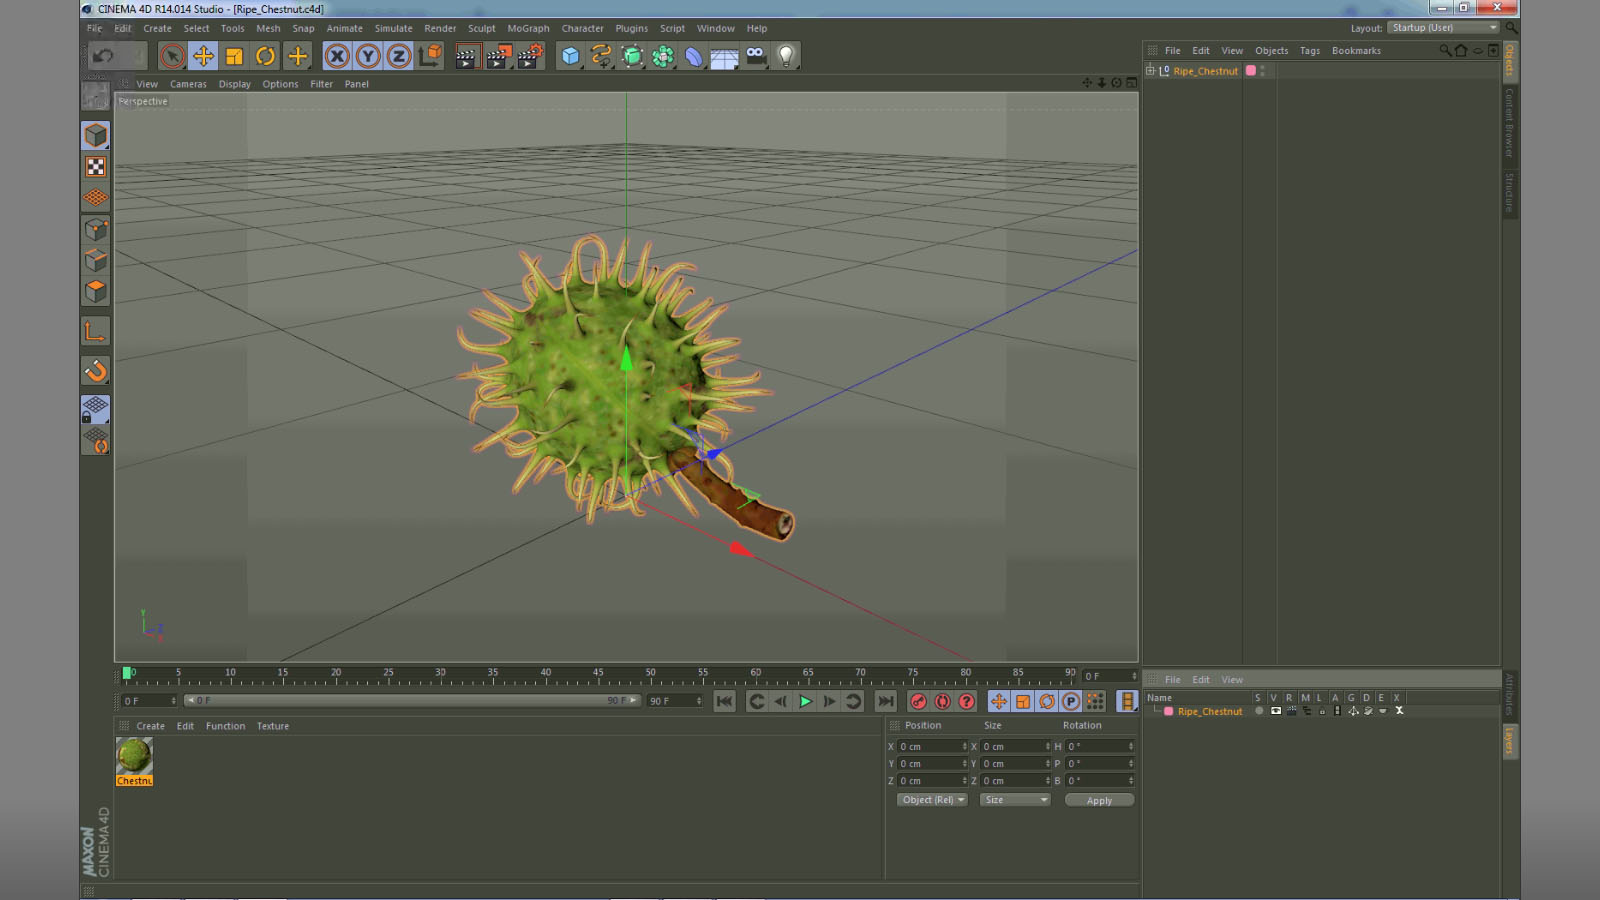Open Object Manager Bookmarks menu
1600x900 pixels.
(1356, 50)
